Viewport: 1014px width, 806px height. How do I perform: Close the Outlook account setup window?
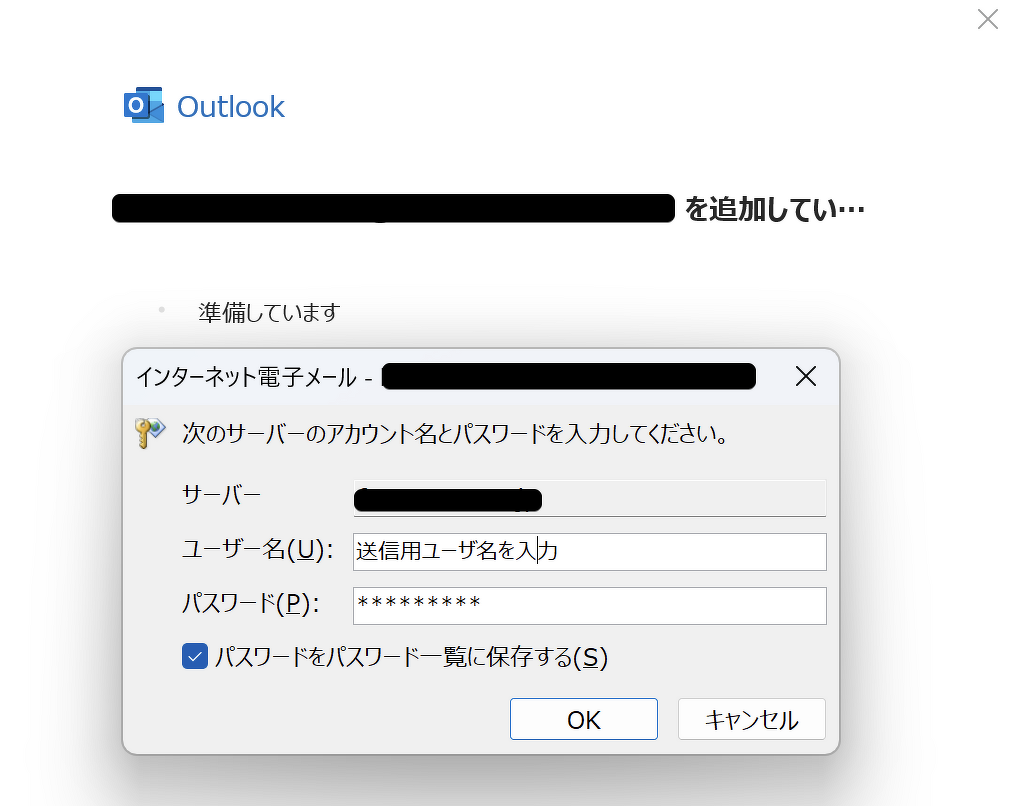coord(987,19)
